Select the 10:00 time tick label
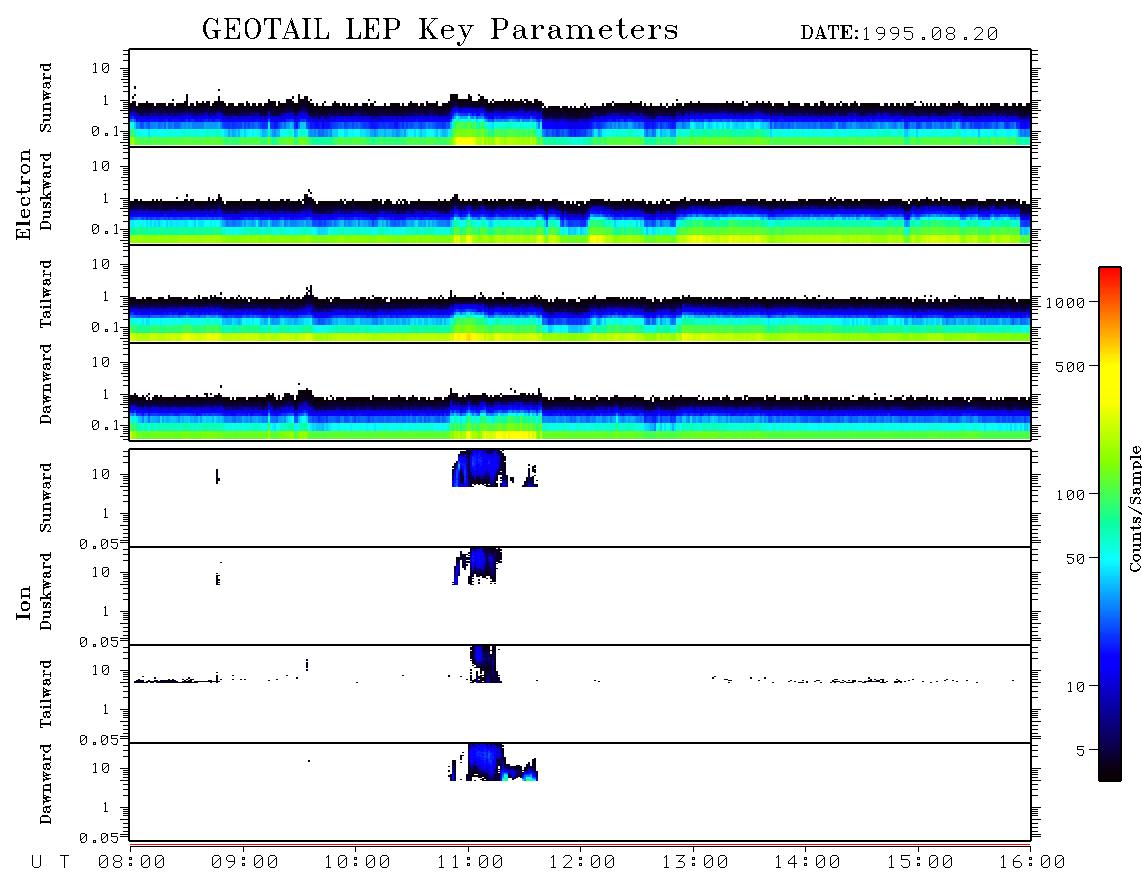Image resolution: width=1142 pixels, height=880 pixels. click(357, 863)
